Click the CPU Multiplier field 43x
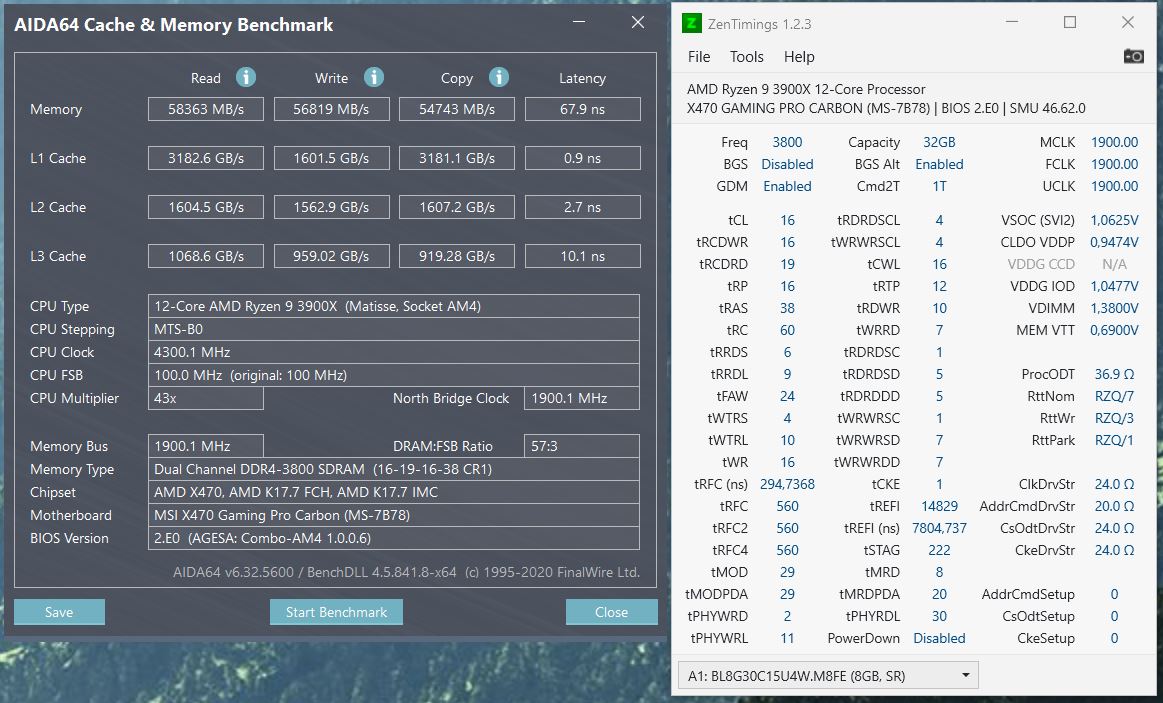Image resolution: width=1163 pixels, height=703 pixels. click(x=205, y=397)
